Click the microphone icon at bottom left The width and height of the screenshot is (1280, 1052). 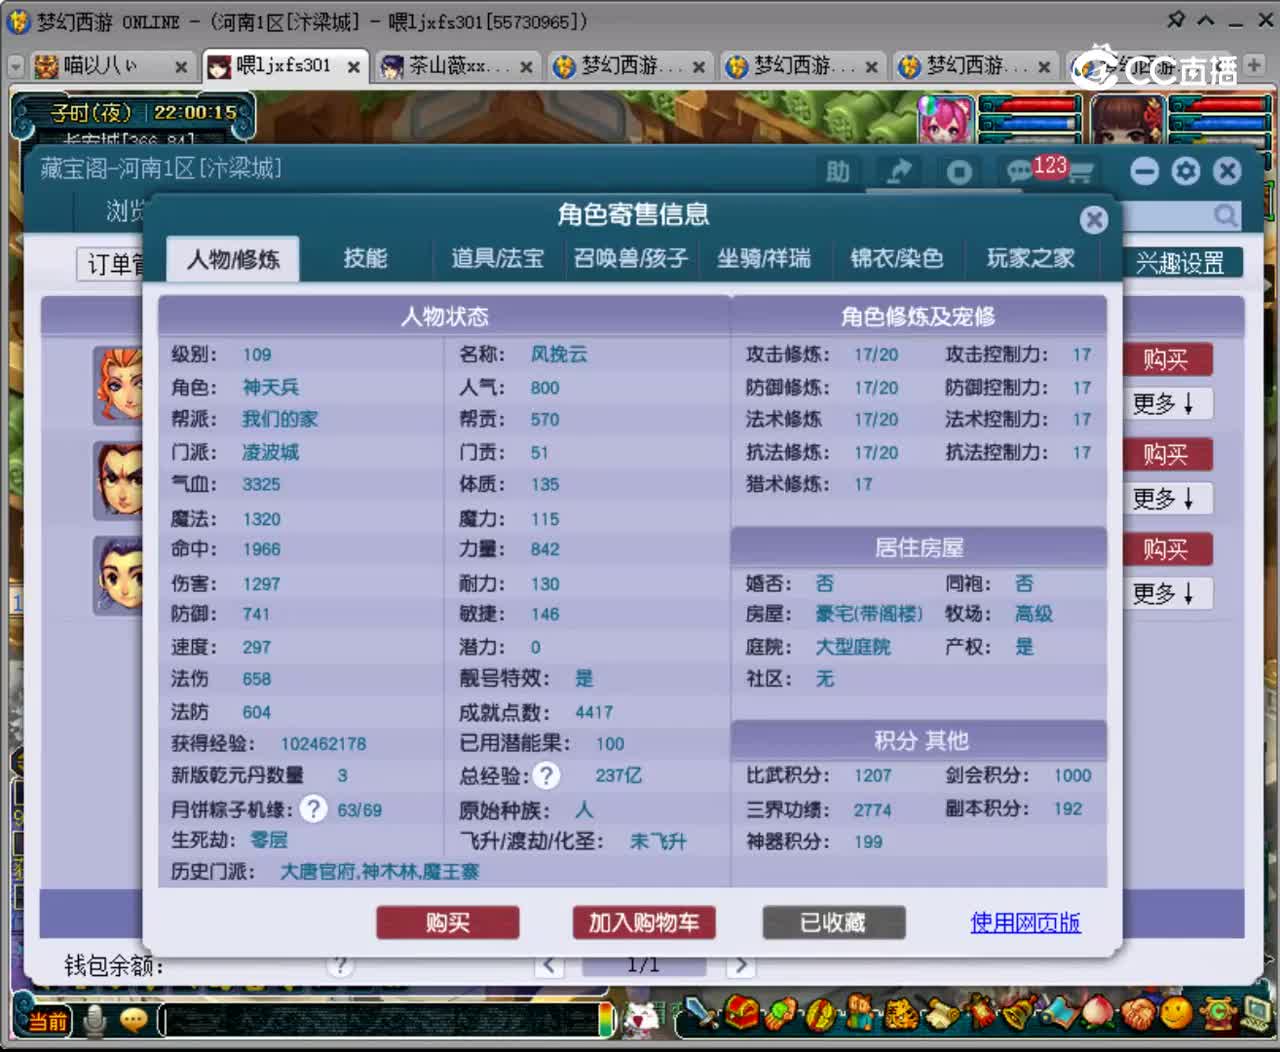(x=95, y=1020)
